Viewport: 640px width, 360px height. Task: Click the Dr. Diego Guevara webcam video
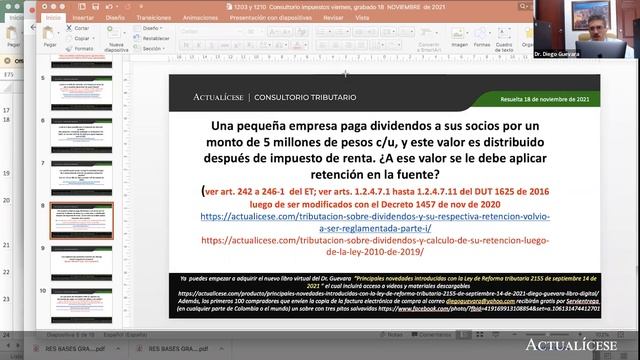pos(586,29)
